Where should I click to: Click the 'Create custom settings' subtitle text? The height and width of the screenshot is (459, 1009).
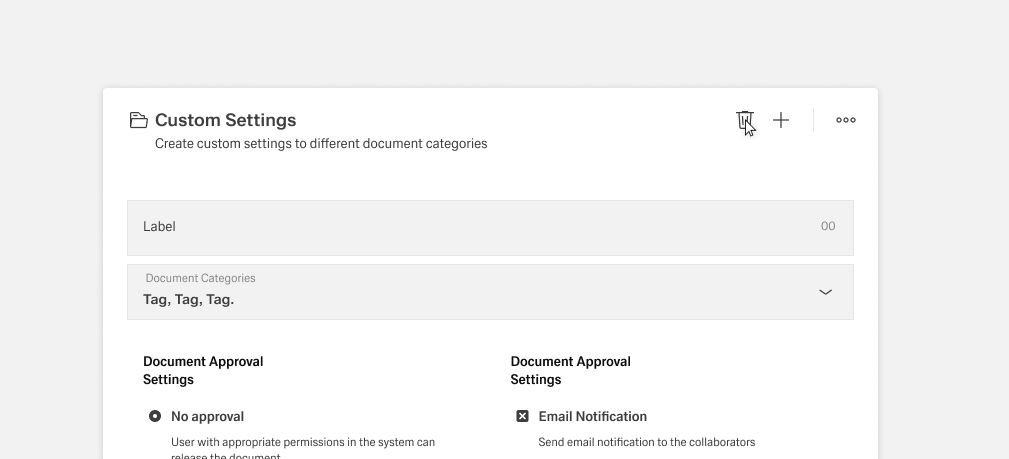(321, 144)
